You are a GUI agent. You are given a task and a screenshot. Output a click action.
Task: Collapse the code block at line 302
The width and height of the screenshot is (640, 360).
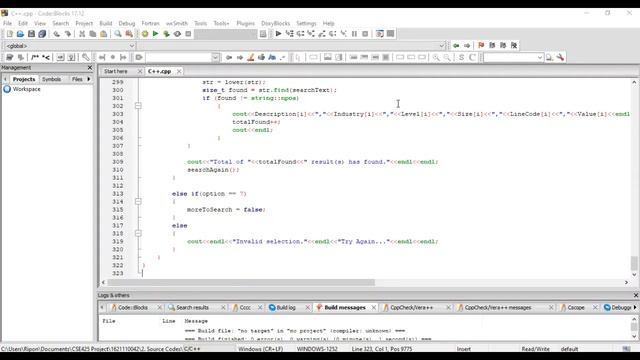coord(138,106)
